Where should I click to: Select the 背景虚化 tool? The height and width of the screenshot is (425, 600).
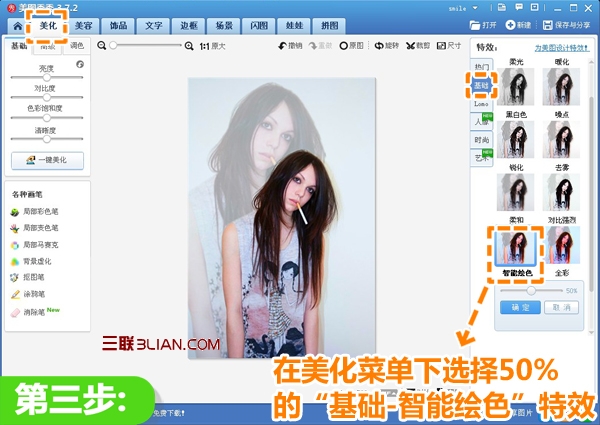(x=31, y=262)
